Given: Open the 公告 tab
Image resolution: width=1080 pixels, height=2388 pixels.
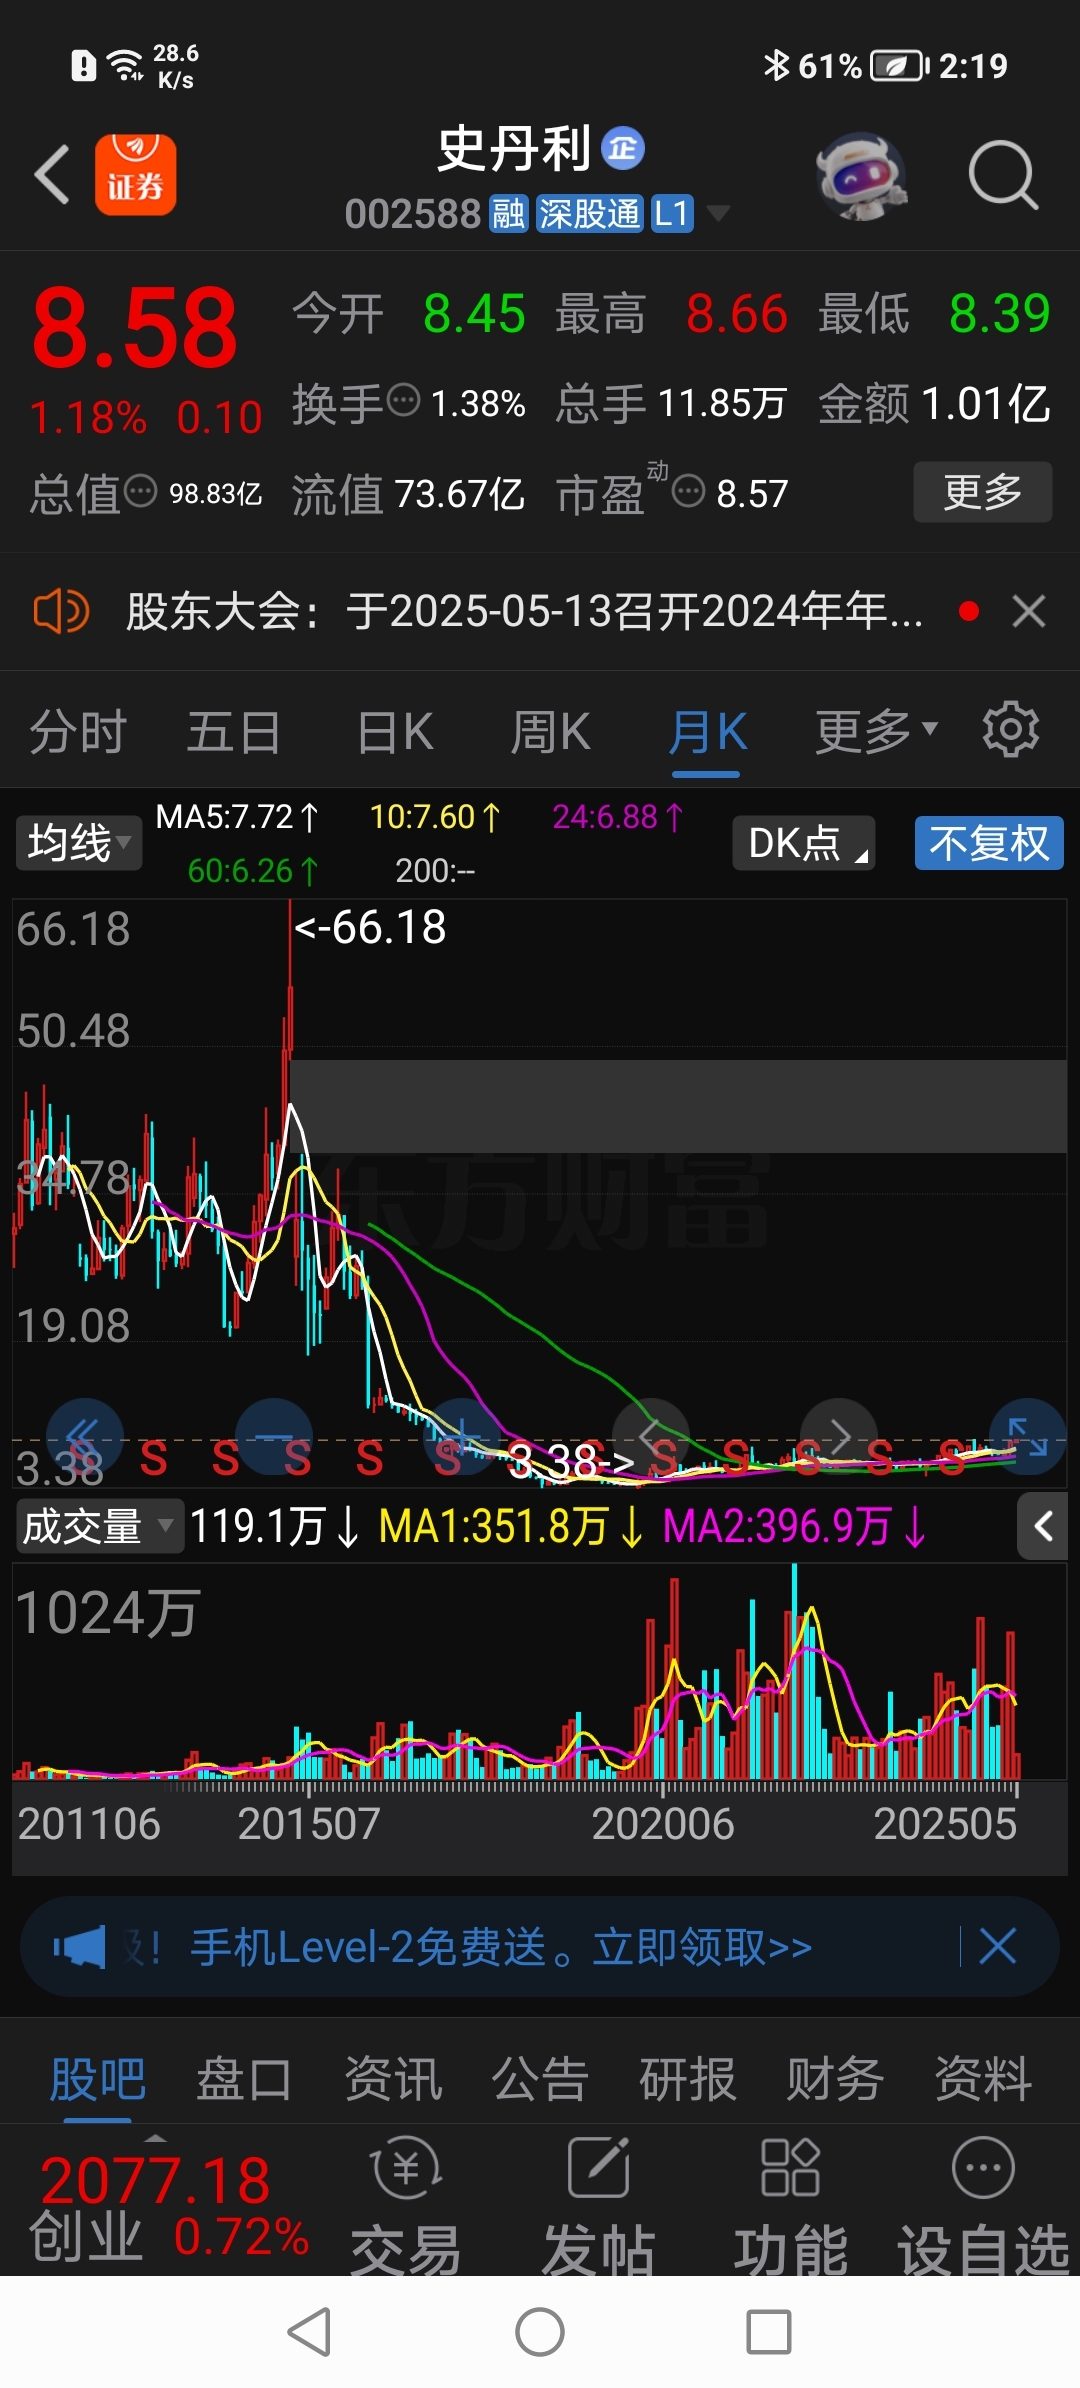Looking at the screenshot, I should click(540, 2079).
